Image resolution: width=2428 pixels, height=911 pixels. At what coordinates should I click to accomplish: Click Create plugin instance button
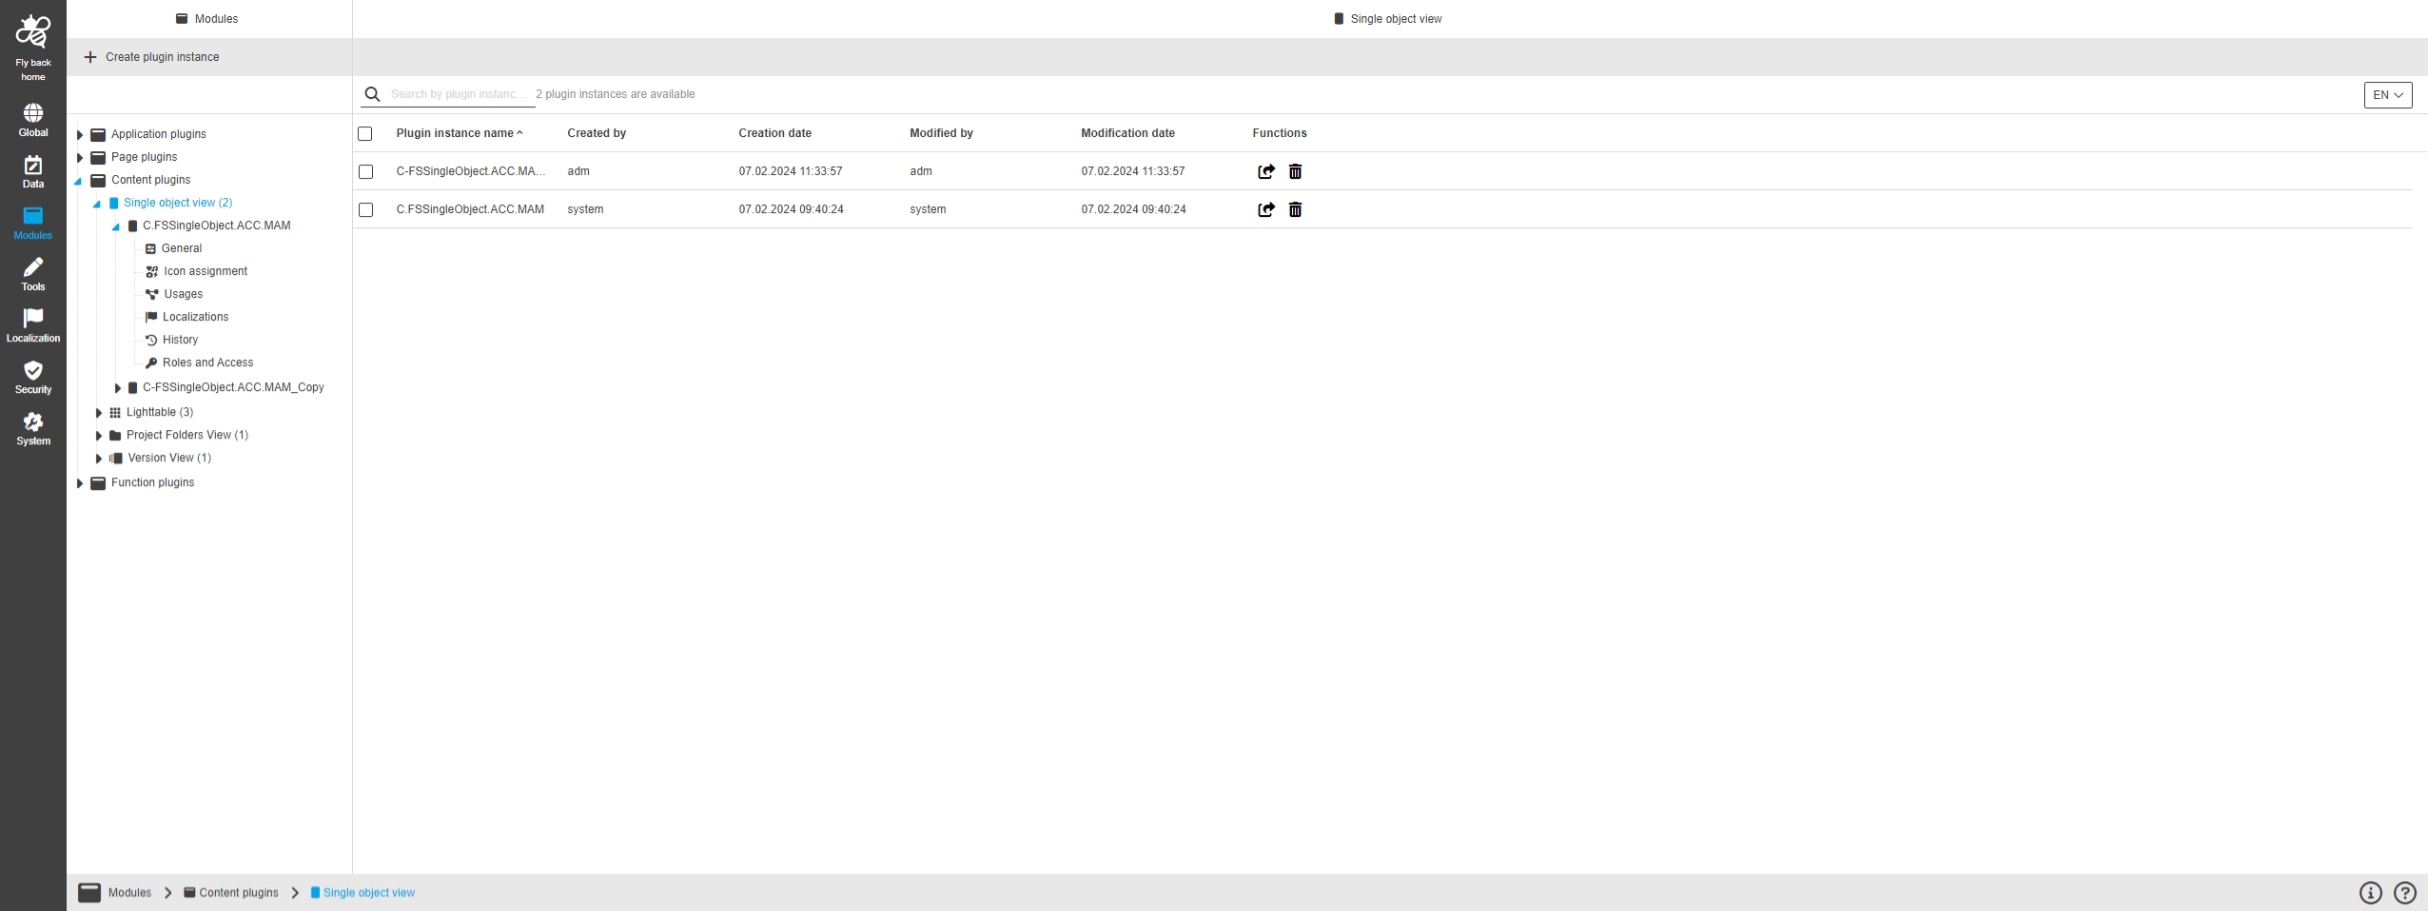(x=151, y=57)
